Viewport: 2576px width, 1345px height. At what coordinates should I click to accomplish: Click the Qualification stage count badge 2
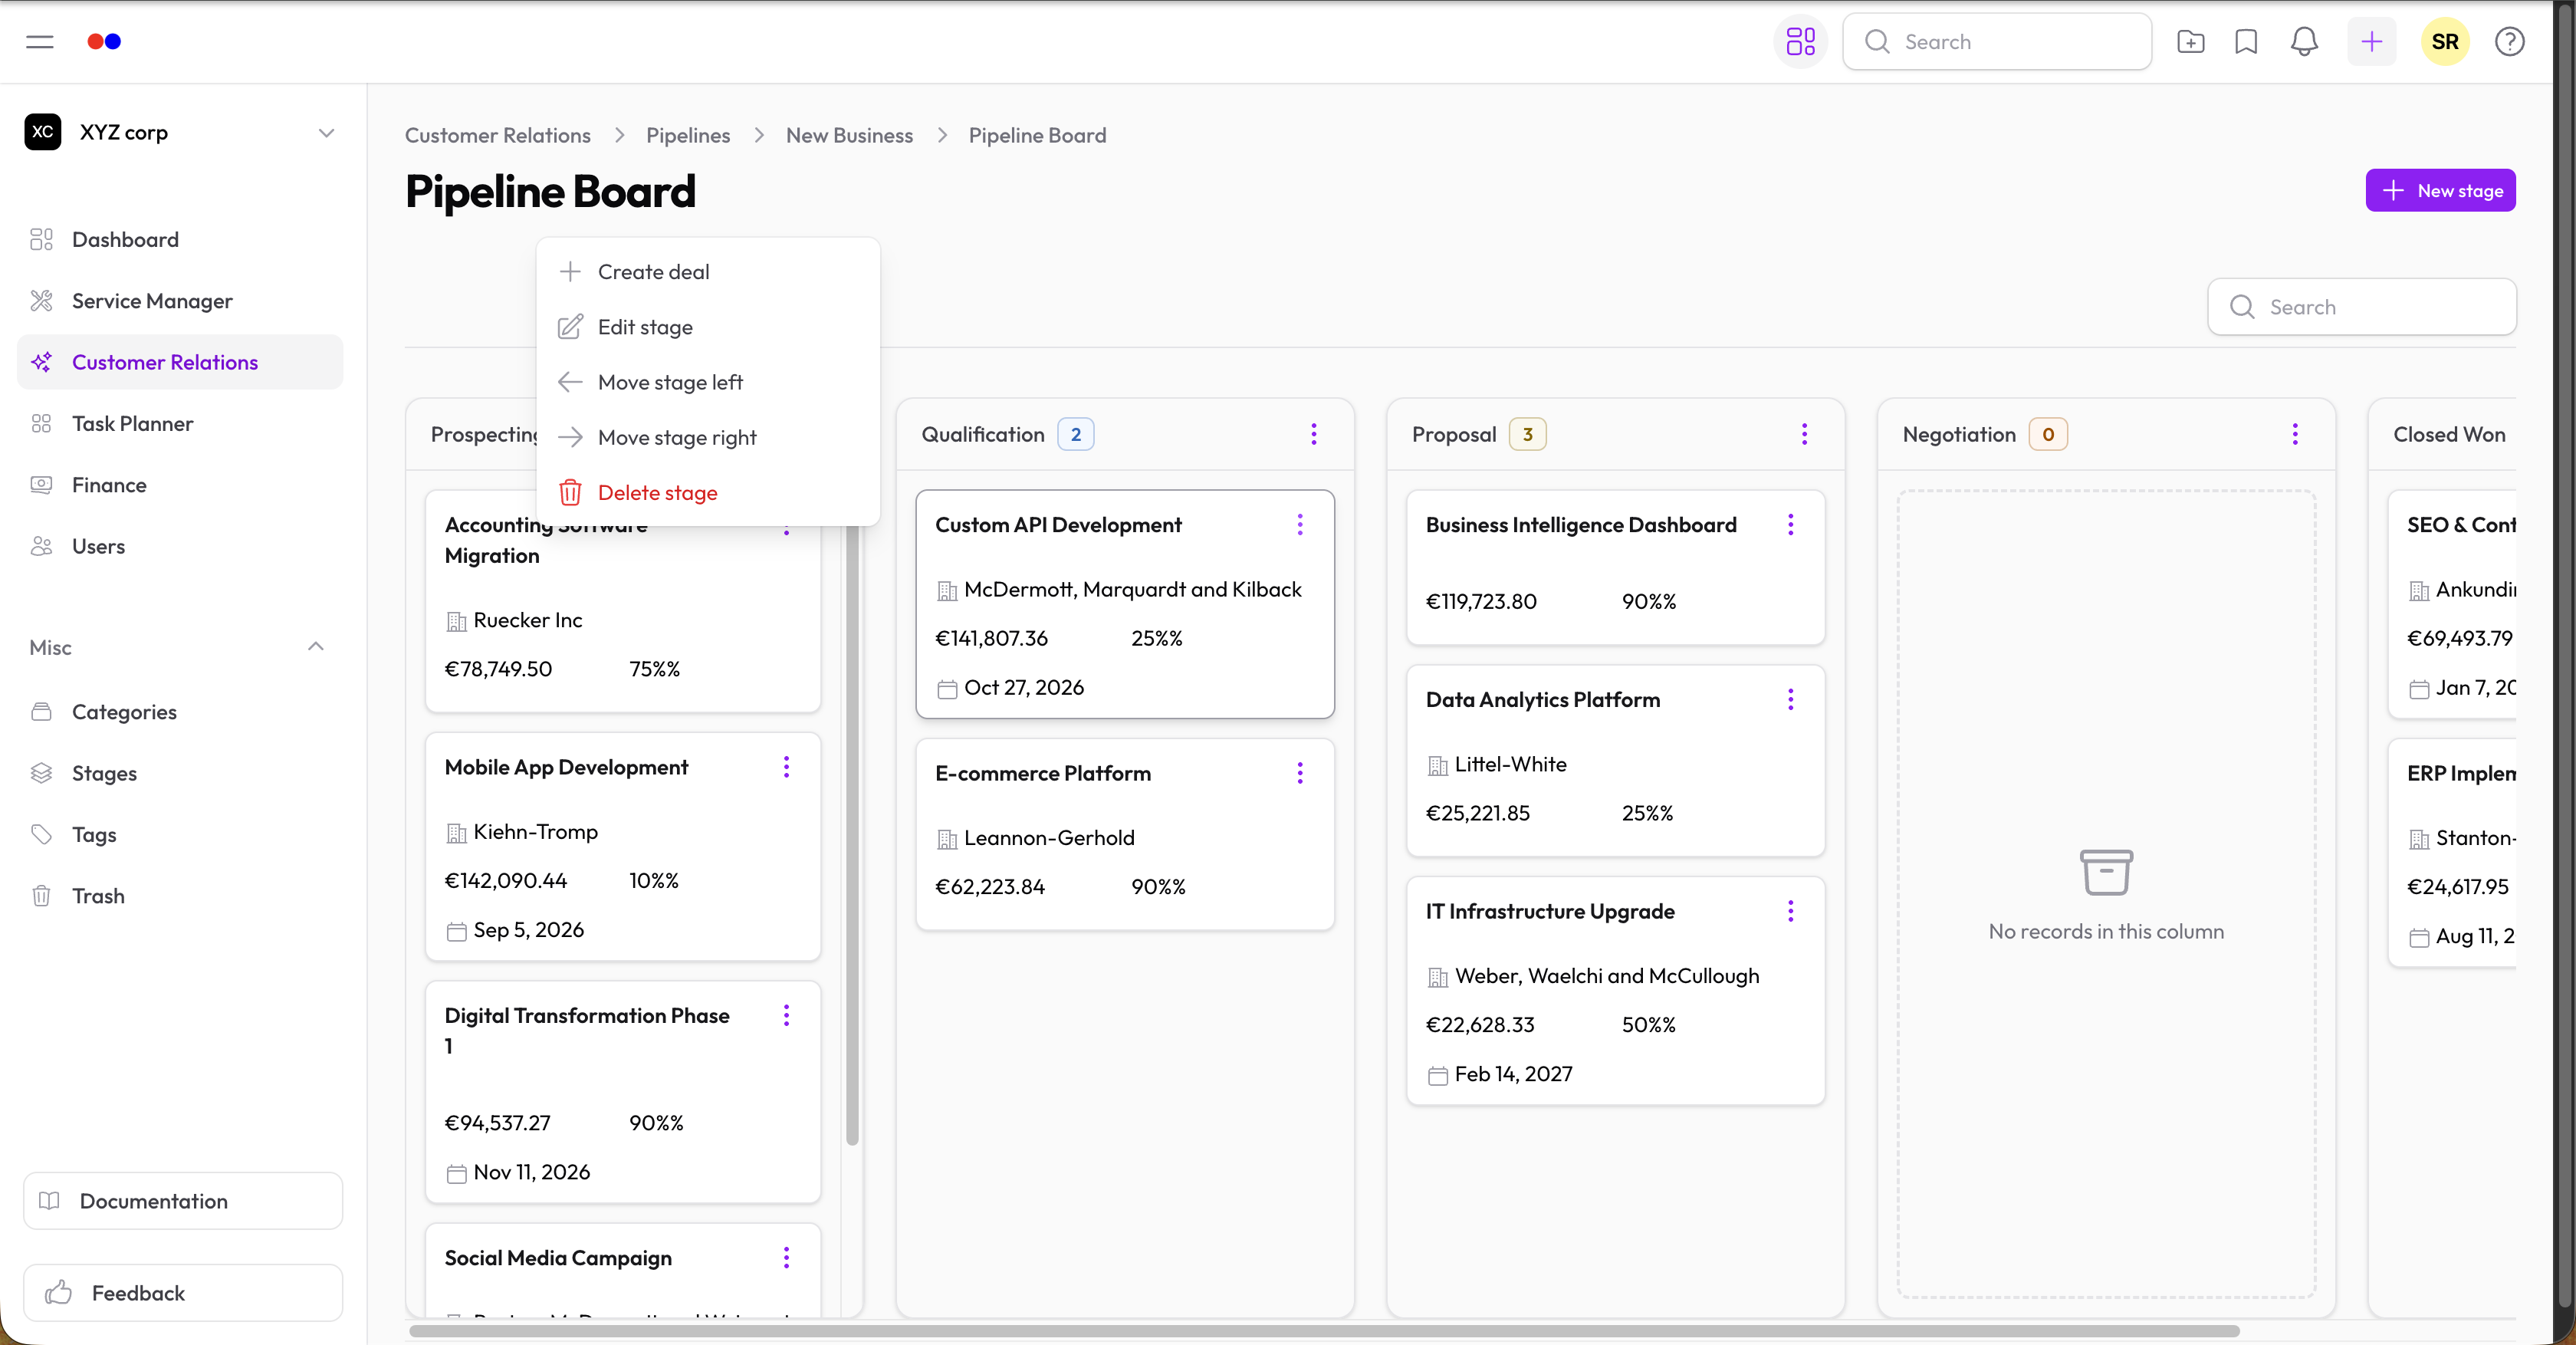click(1076, 434)
